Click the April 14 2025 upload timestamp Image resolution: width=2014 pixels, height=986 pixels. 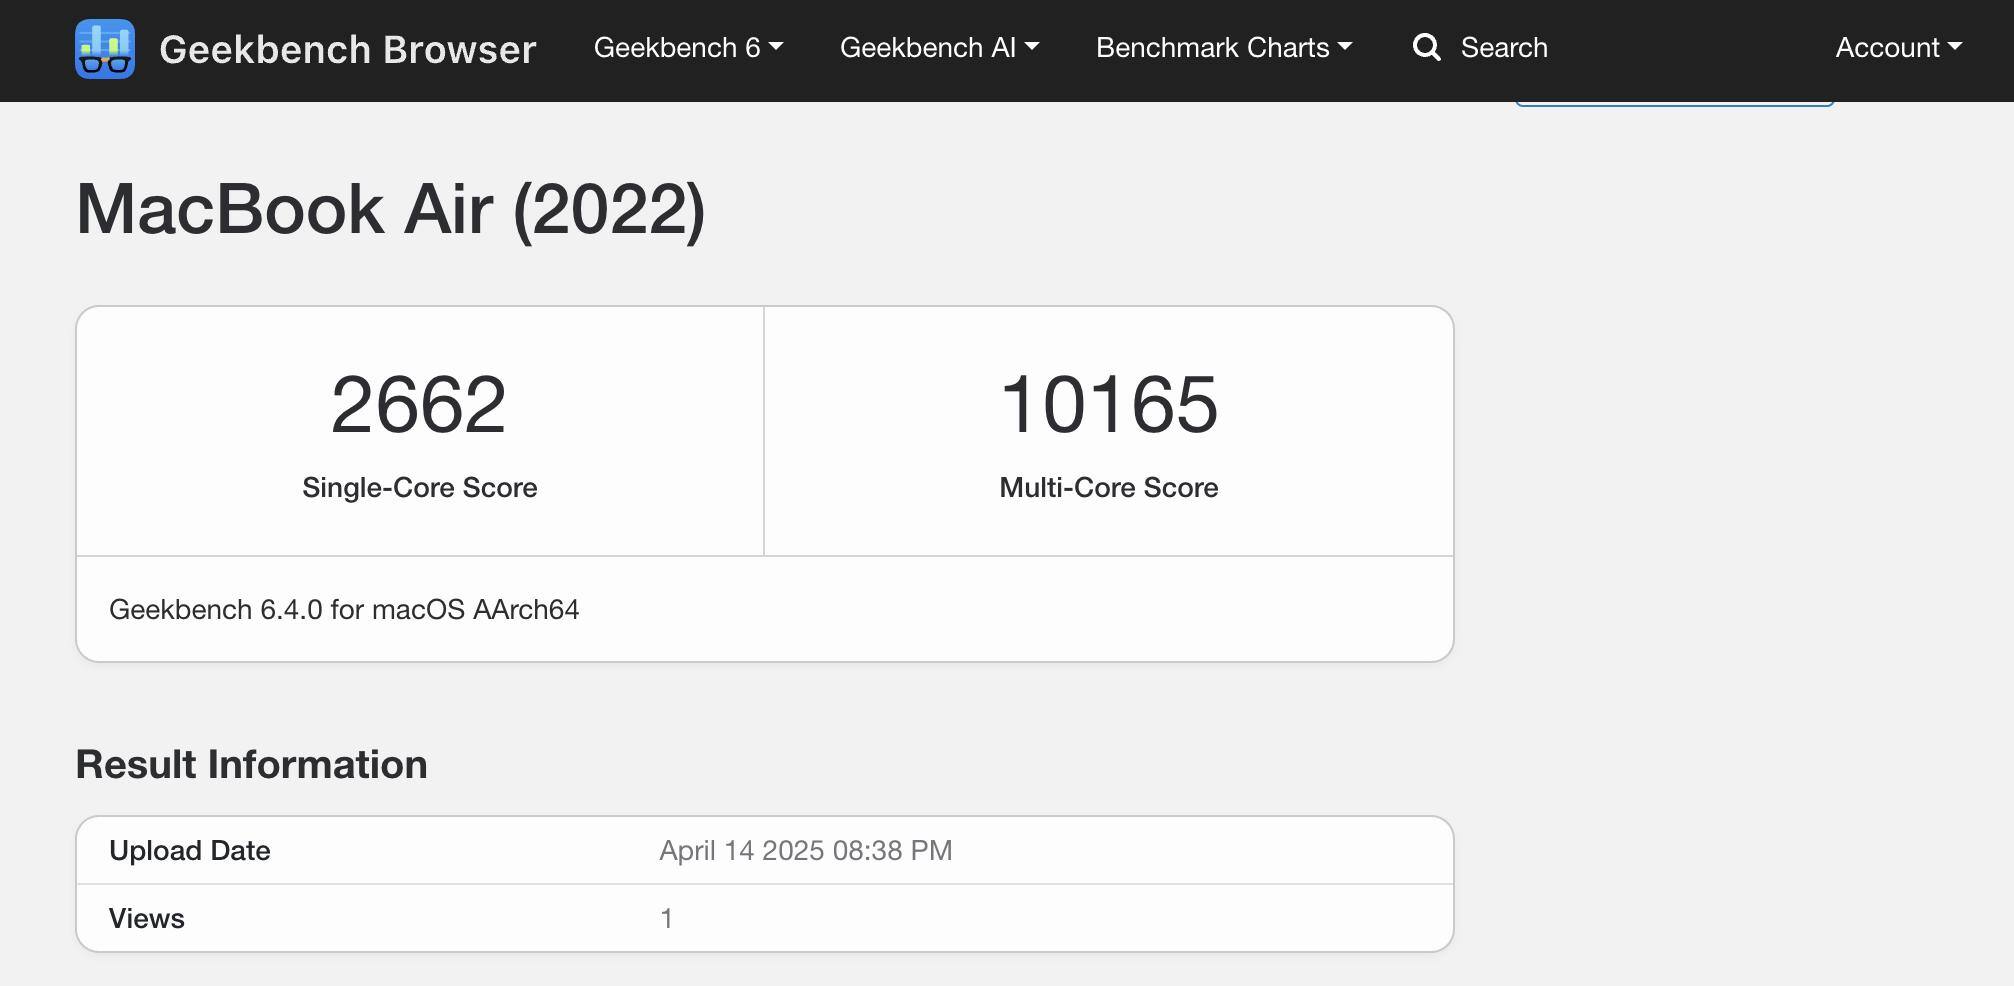[805, 851]
